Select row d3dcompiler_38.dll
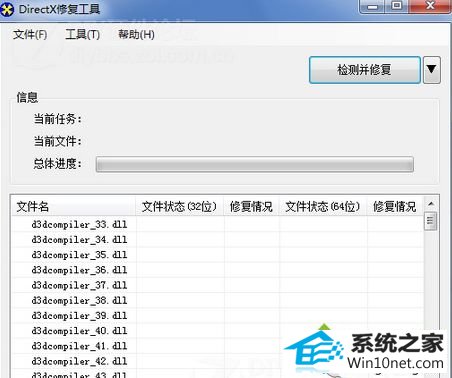Image resolution: width=452 pixels, height=378 pixels. [218, 301]
